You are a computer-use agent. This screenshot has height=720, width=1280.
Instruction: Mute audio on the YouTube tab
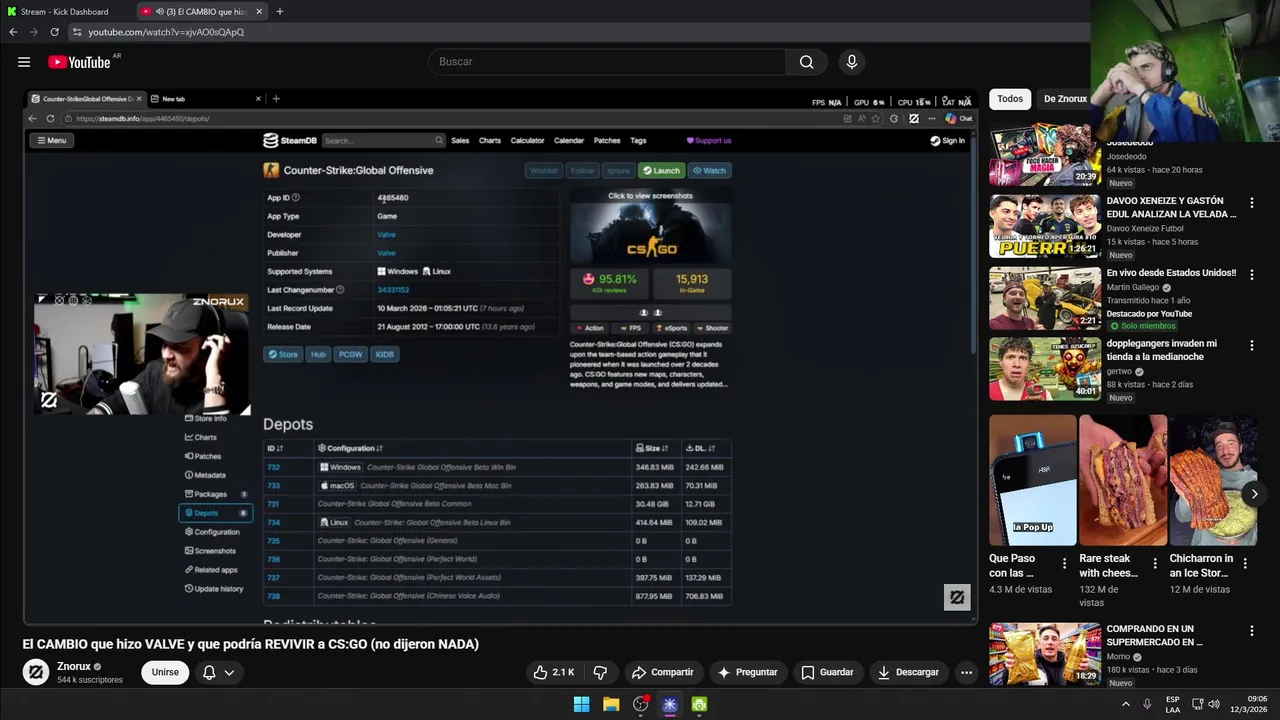[160, 12]
